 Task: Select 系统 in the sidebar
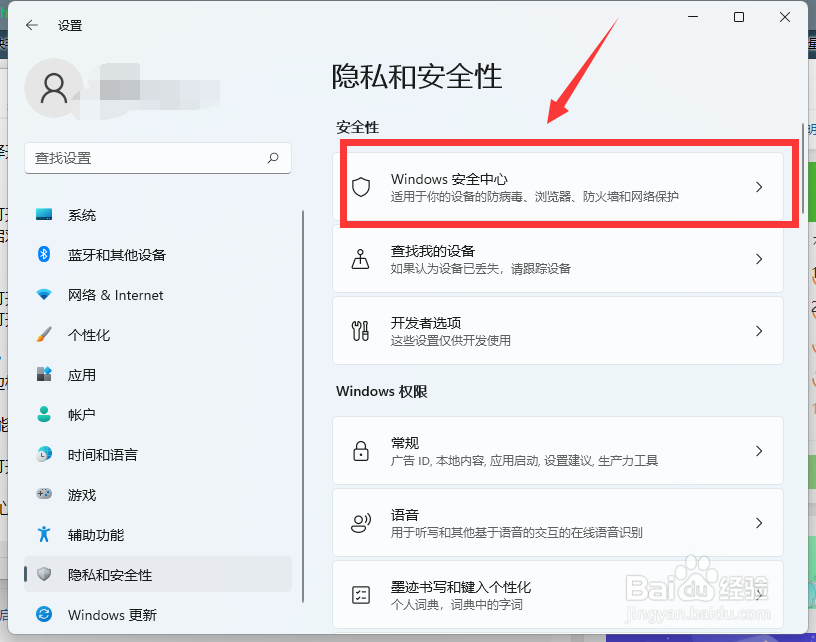point(158,215)
